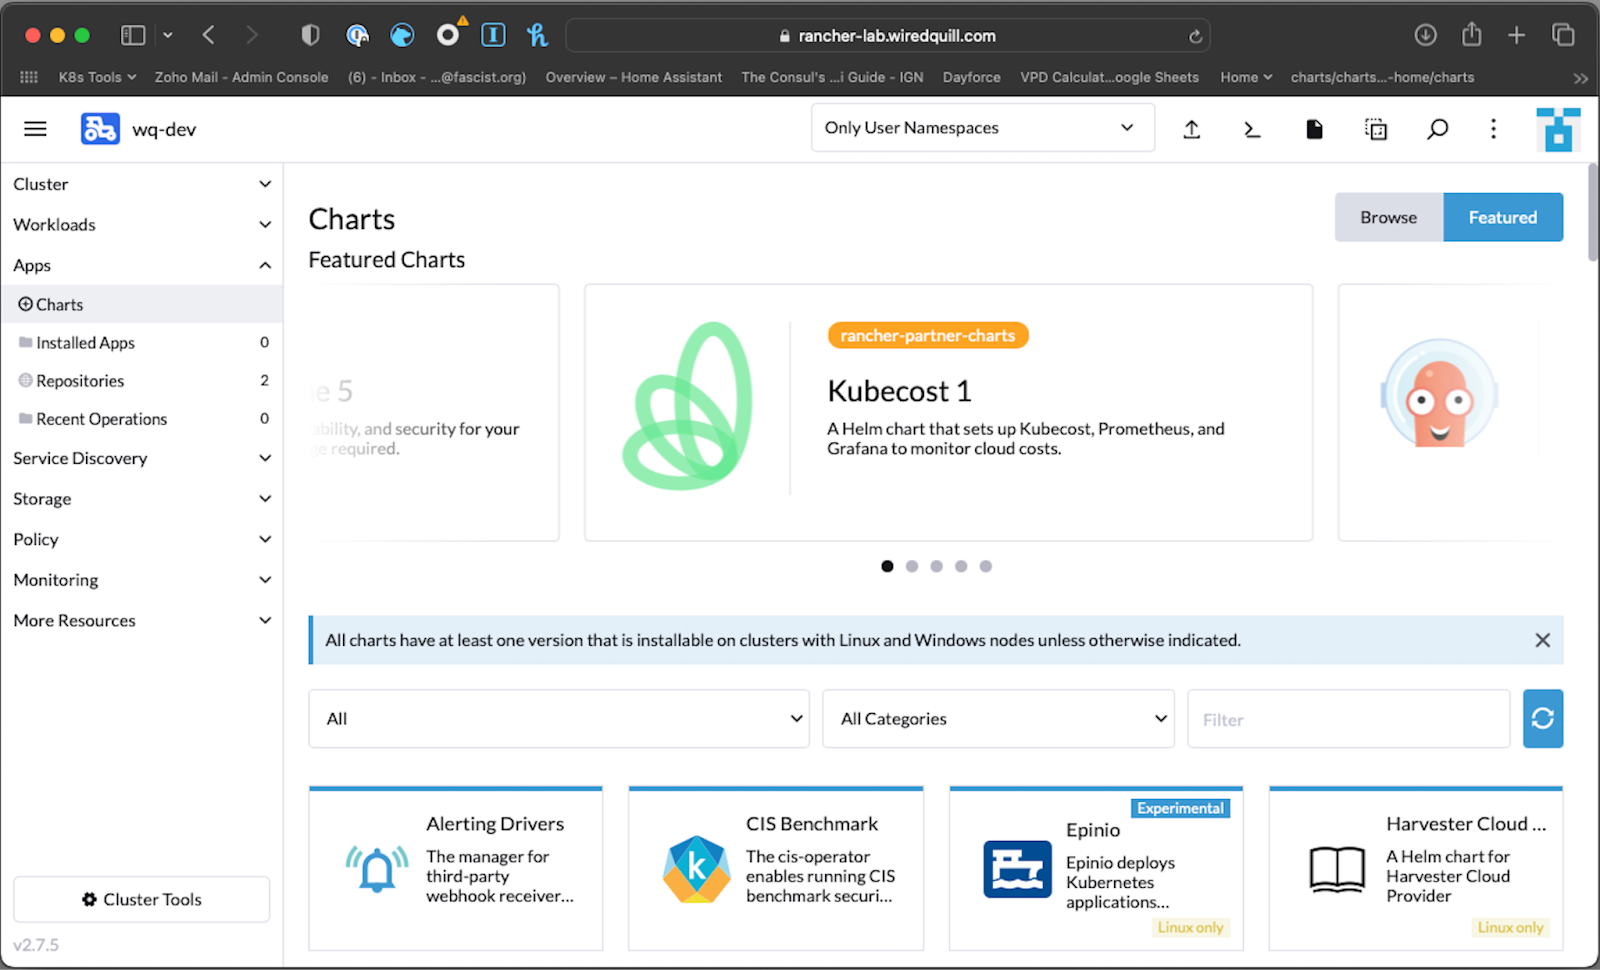Open Recent Operations in sidebar
The height and width of the screenshot is (970, 1600).
tap(142, 418)
